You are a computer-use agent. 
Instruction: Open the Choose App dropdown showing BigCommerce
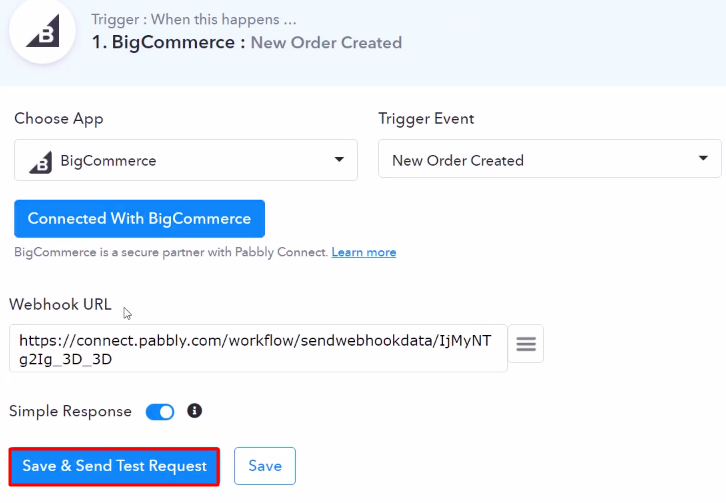[185, 160]
